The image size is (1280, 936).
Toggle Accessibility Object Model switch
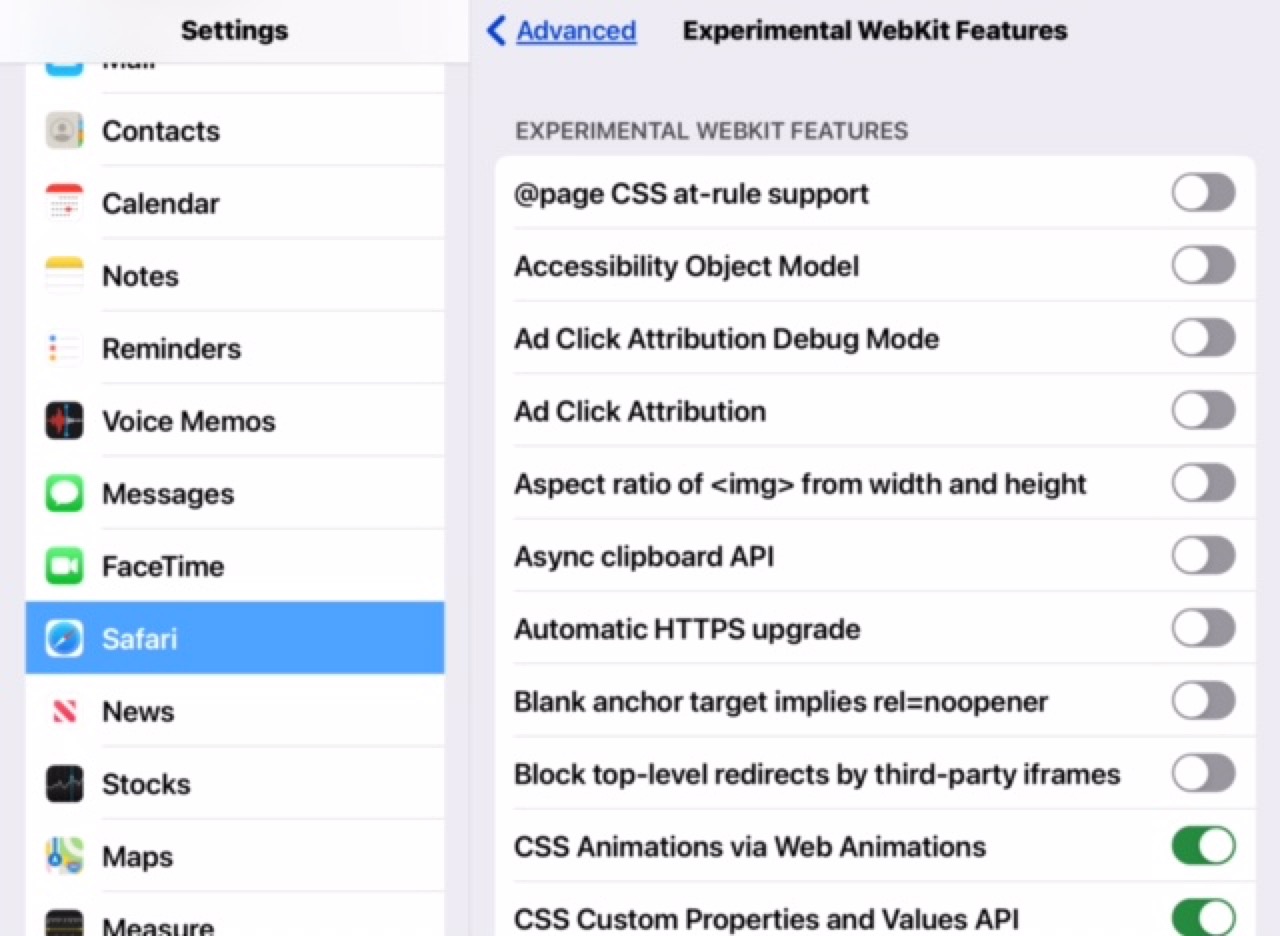tap(1204, 266)
